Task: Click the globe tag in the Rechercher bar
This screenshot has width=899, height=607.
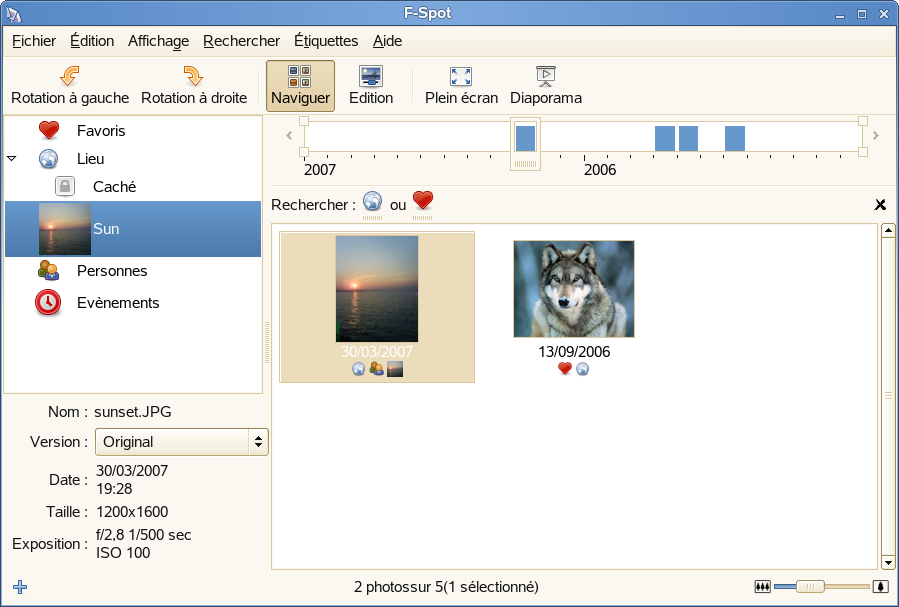Action: [x=372, y=202]
